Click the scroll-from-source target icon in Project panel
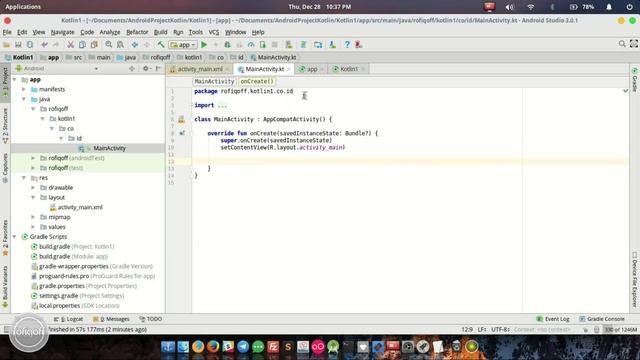 click(x=131, y=69)
